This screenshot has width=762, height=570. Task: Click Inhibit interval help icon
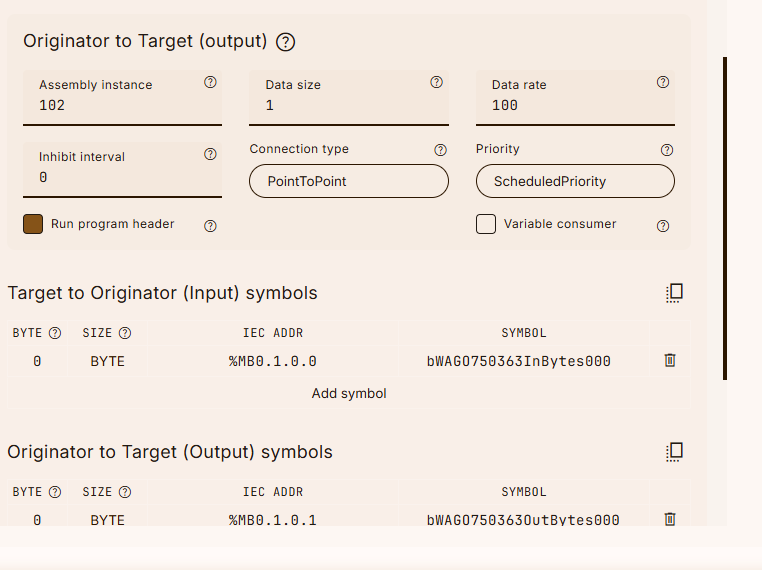point(210,155)
